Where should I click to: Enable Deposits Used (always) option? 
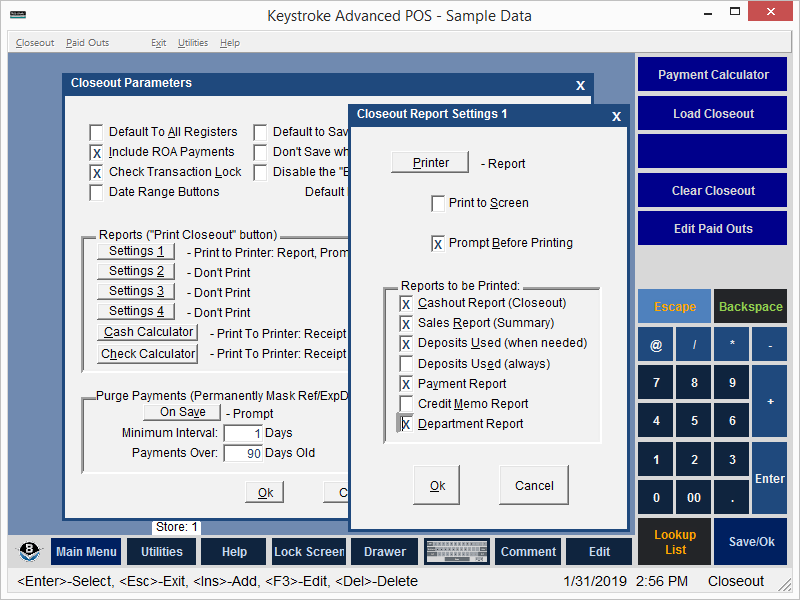(x=406, y=364)
